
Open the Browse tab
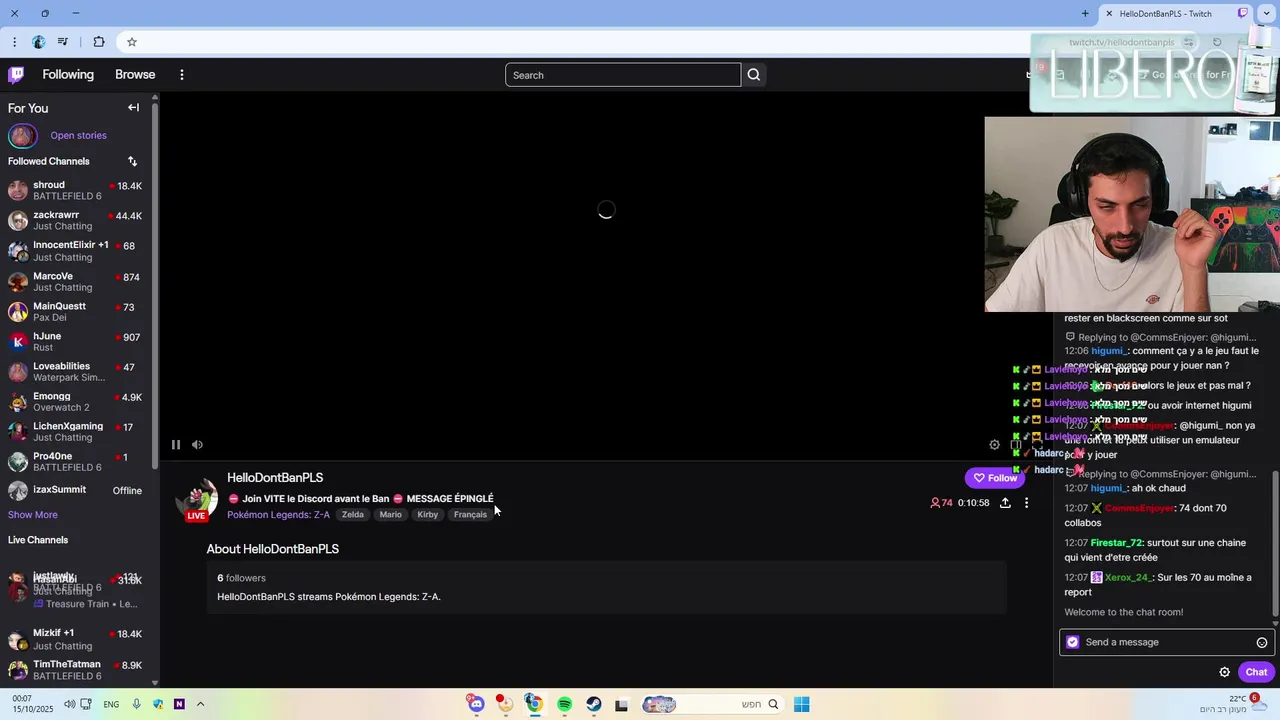(135, 75)
